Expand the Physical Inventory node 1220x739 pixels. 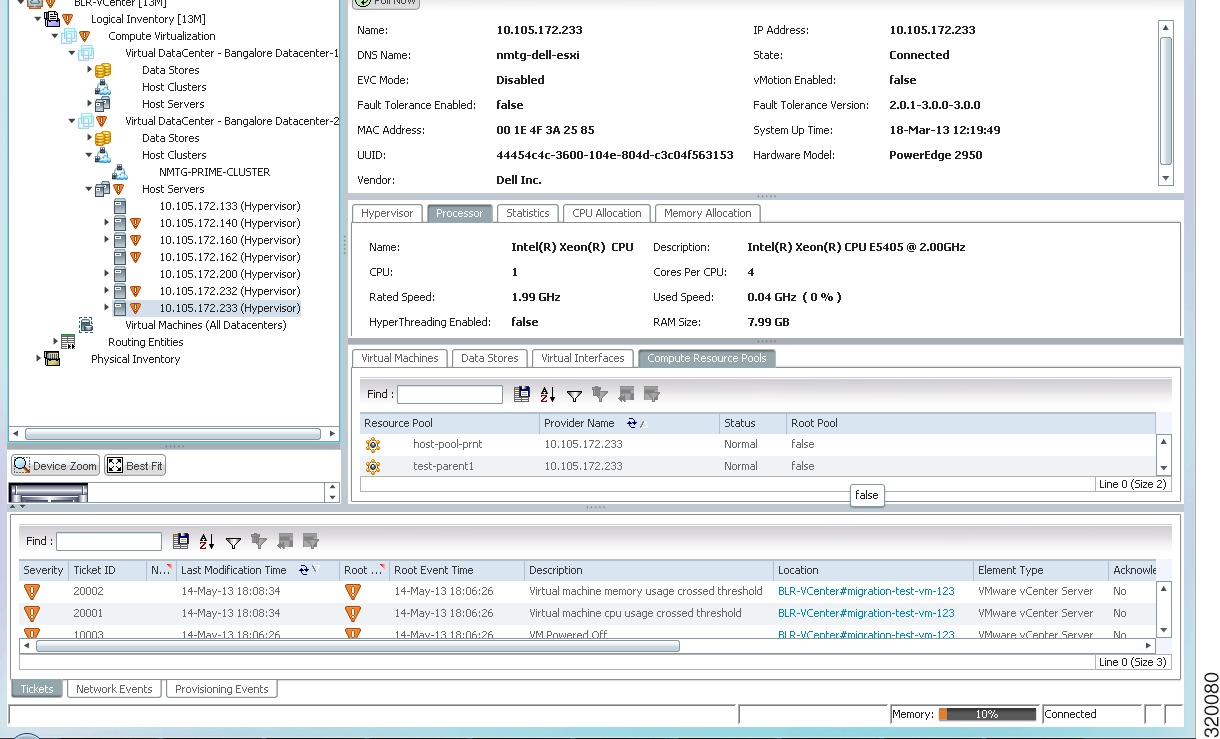click(x=38, y=359)
